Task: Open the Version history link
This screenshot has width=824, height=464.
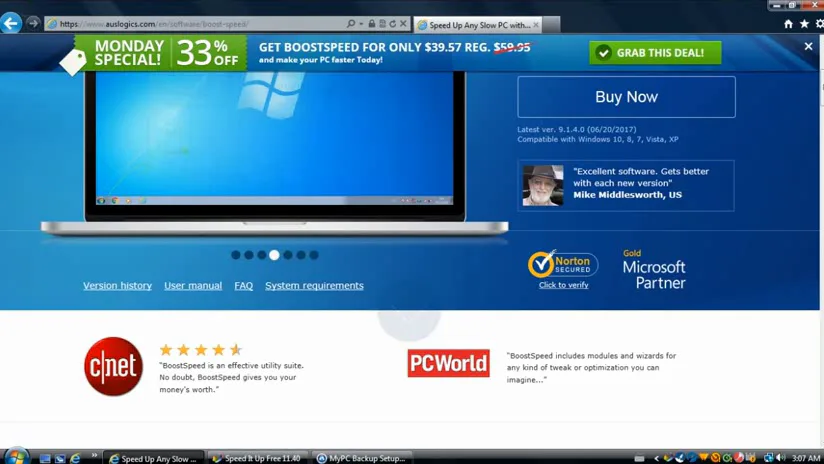Action: [117, 285]
